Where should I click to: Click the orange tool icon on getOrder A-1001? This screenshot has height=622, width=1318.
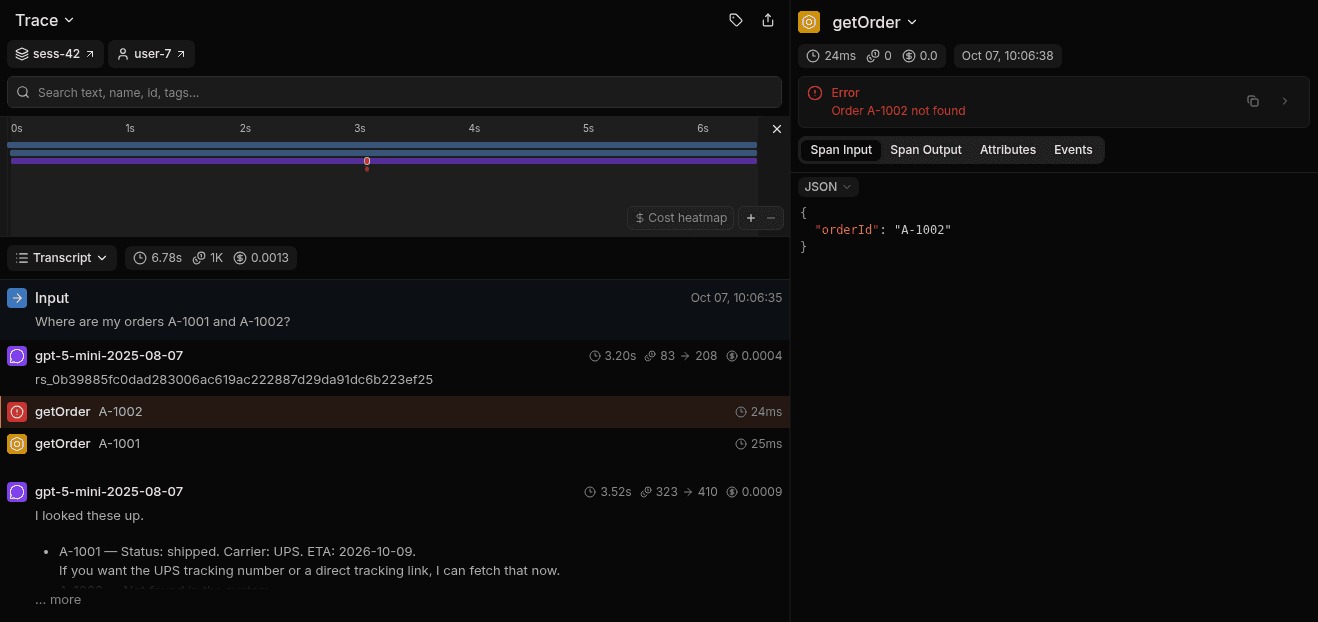tap(17, 444)
